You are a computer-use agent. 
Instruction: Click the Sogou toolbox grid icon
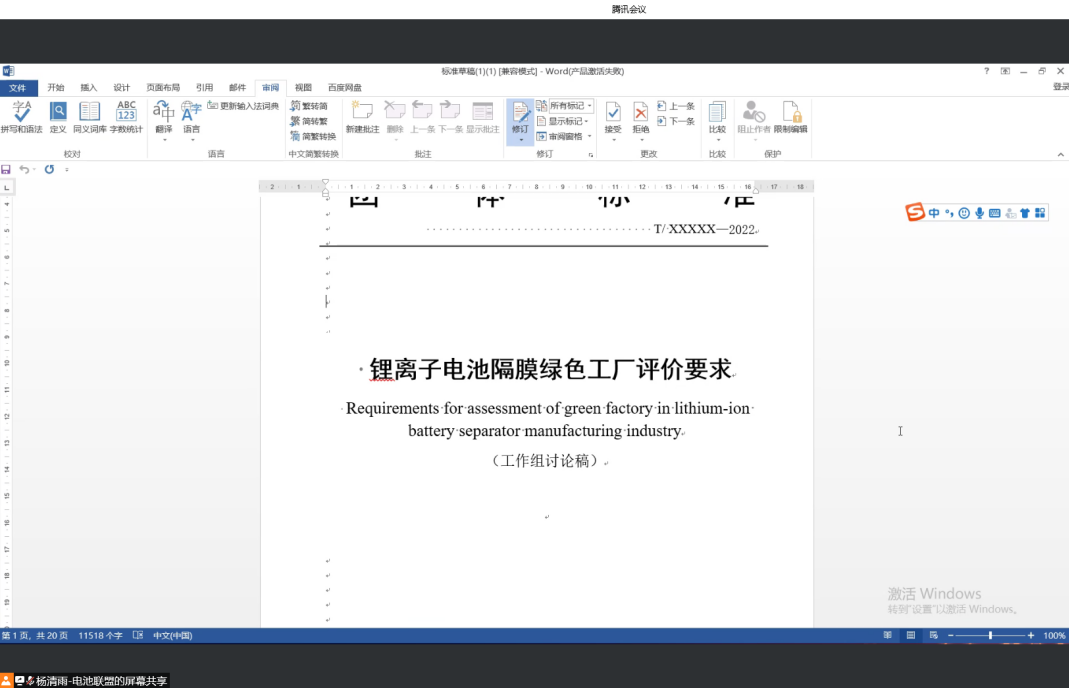1040,213
